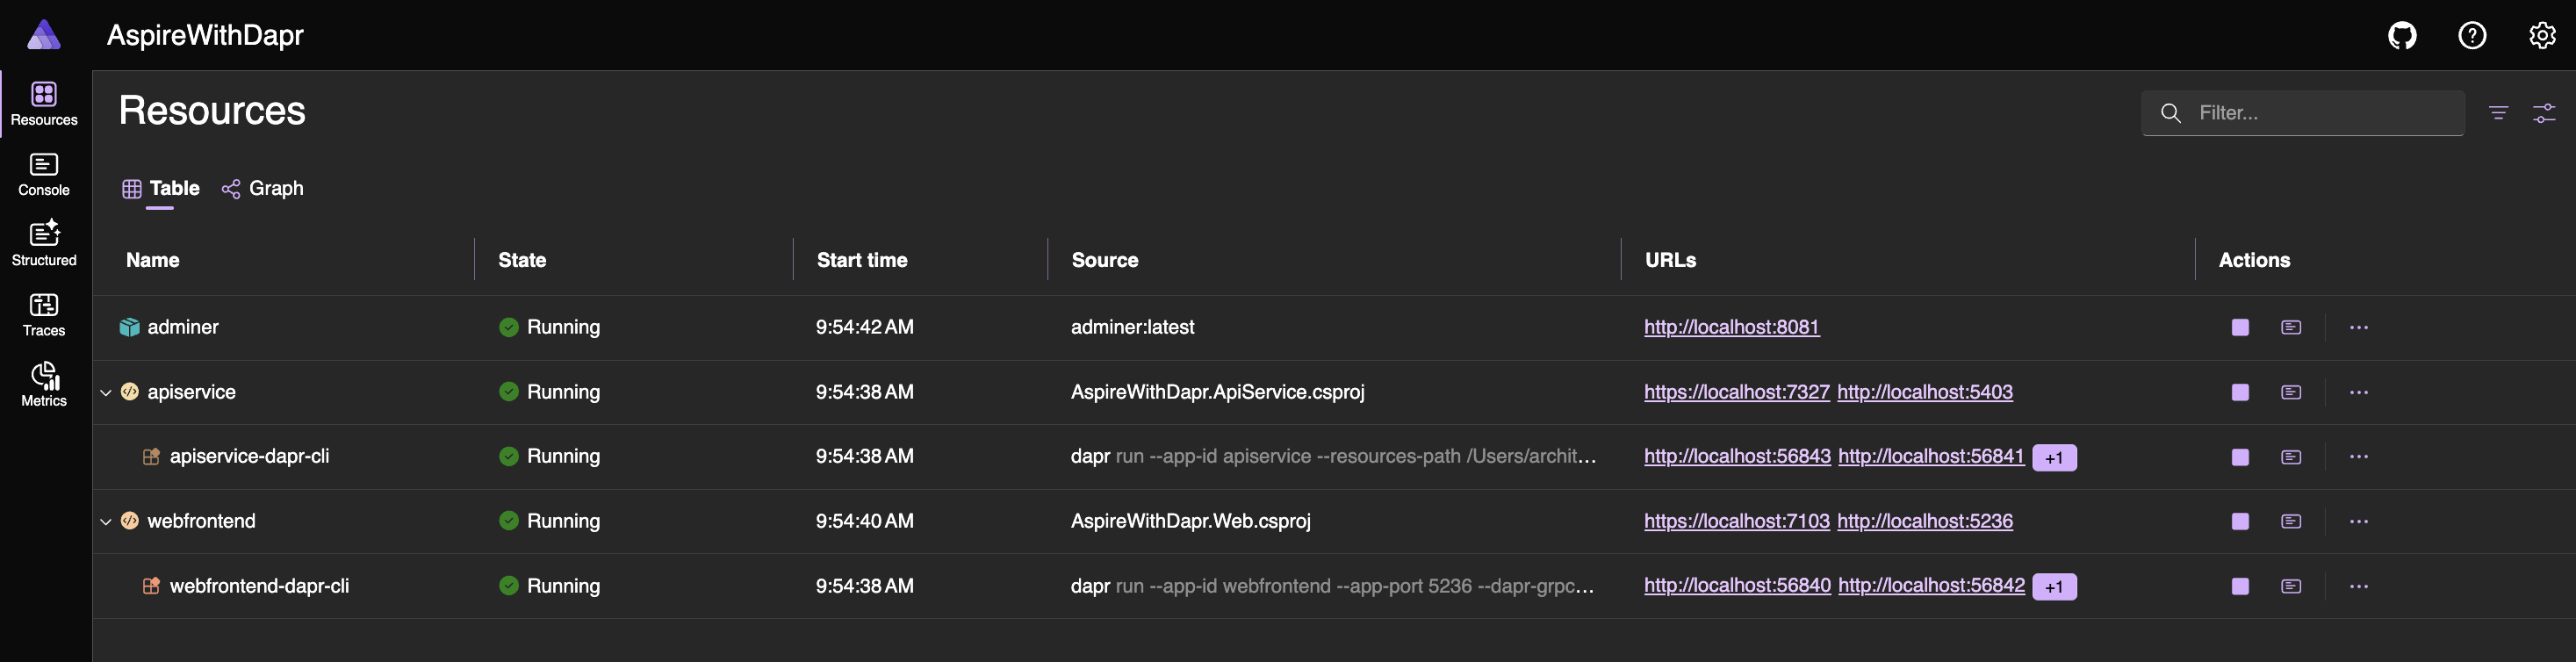Open the resource filter funnel menu
This screenshot has height=662, width=2576.
tap(2498, 113)
